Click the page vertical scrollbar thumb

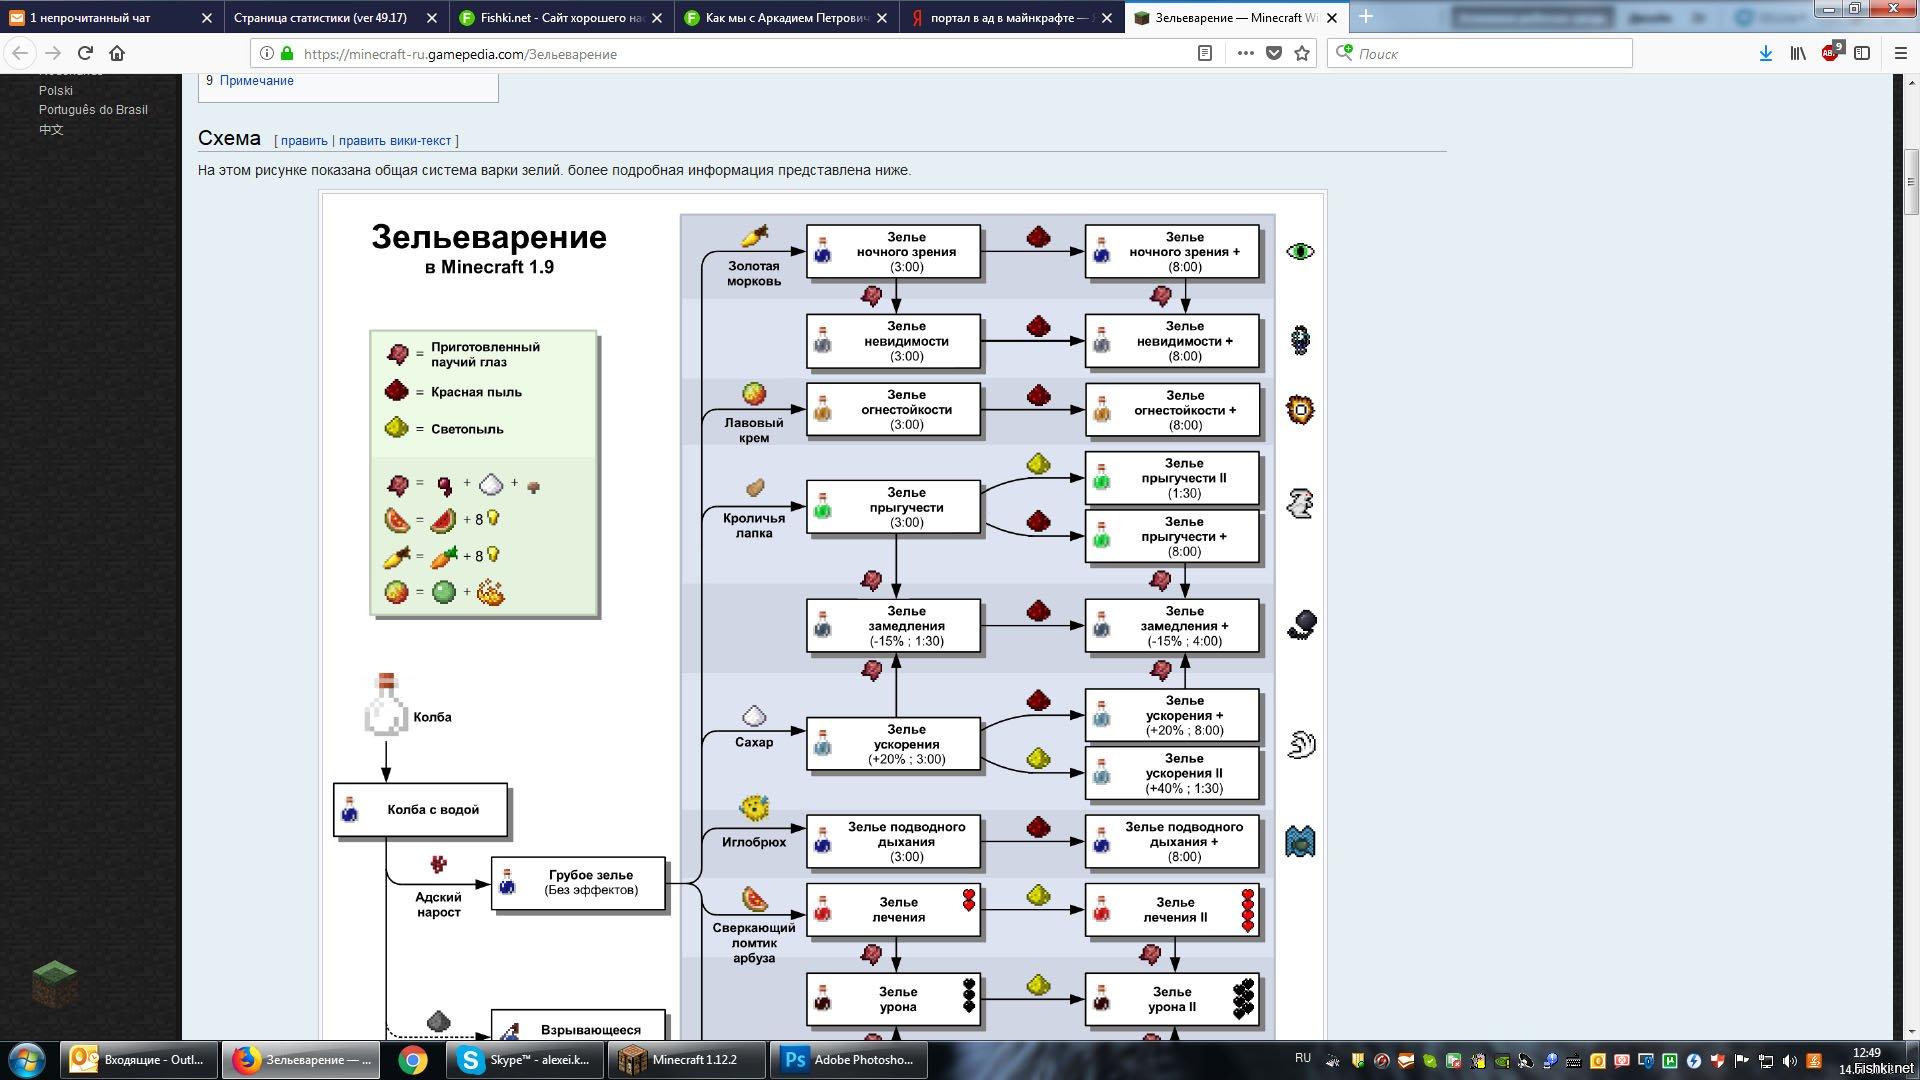coord(1911,181)
